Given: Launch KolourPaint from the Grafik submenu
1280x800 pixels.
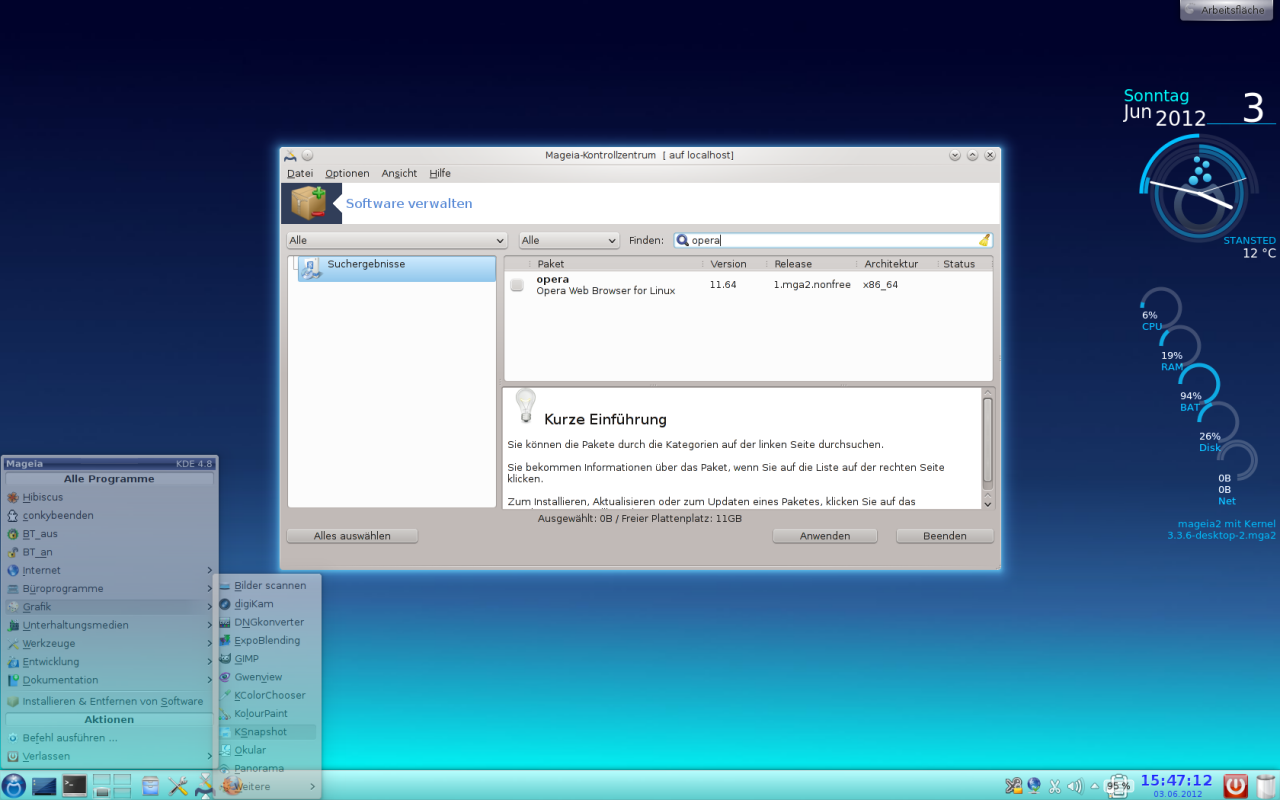Looking at the screenshot, I should point(268,714).
